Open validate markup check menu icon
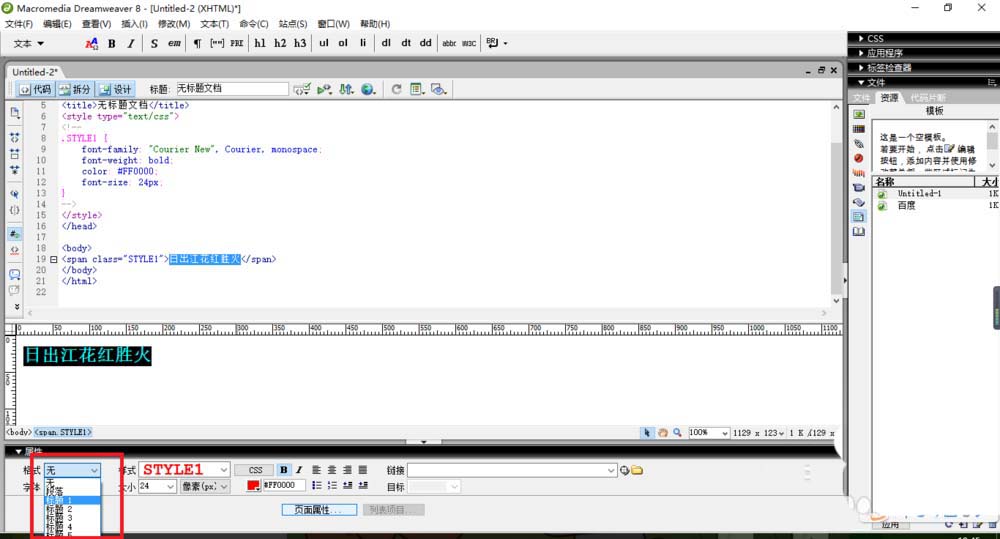Screen dimensions: 1000x539 302,89
